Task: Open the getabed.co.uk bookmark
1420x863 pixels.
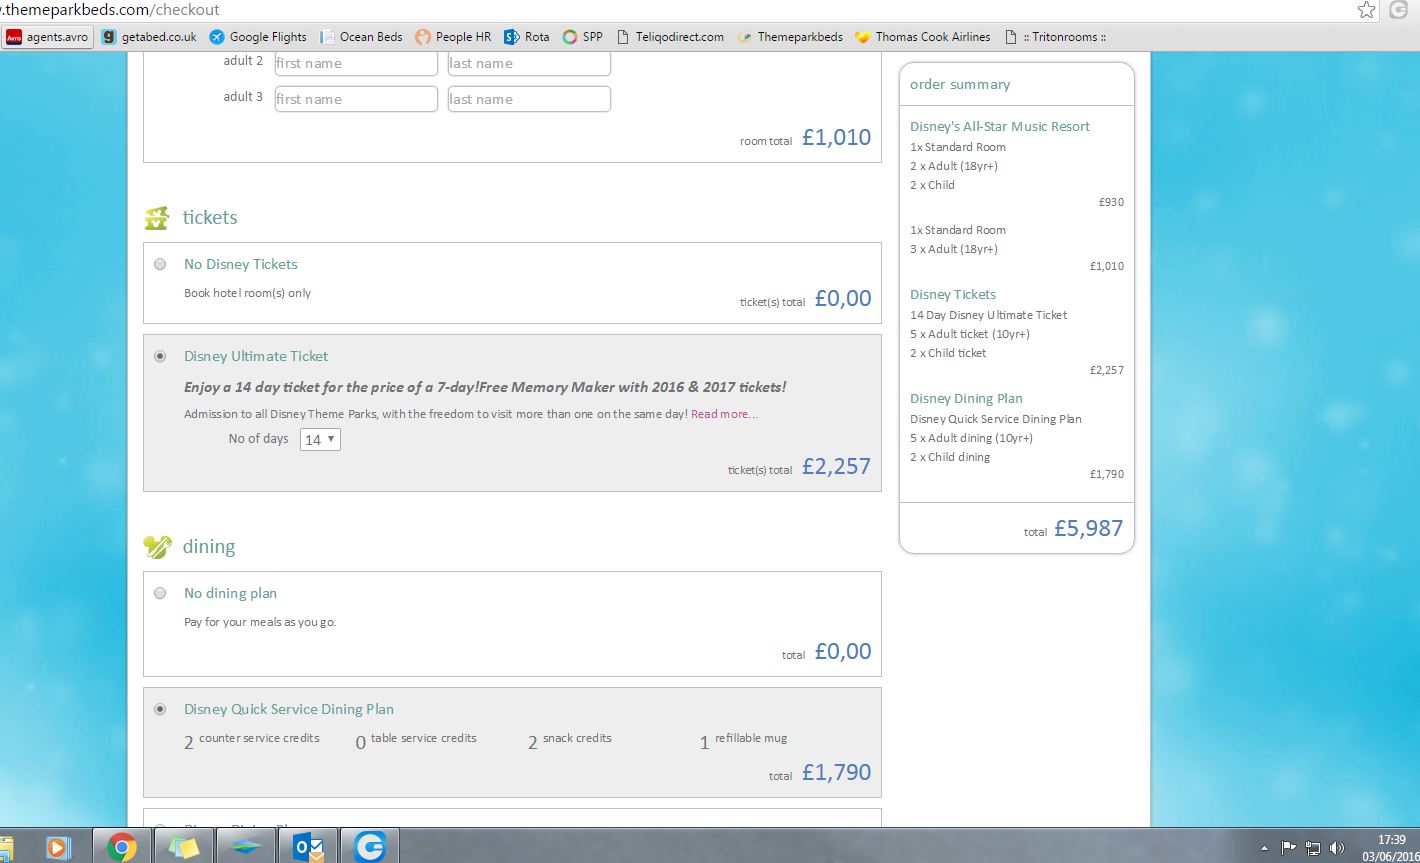Action: [x=148, y=37]
